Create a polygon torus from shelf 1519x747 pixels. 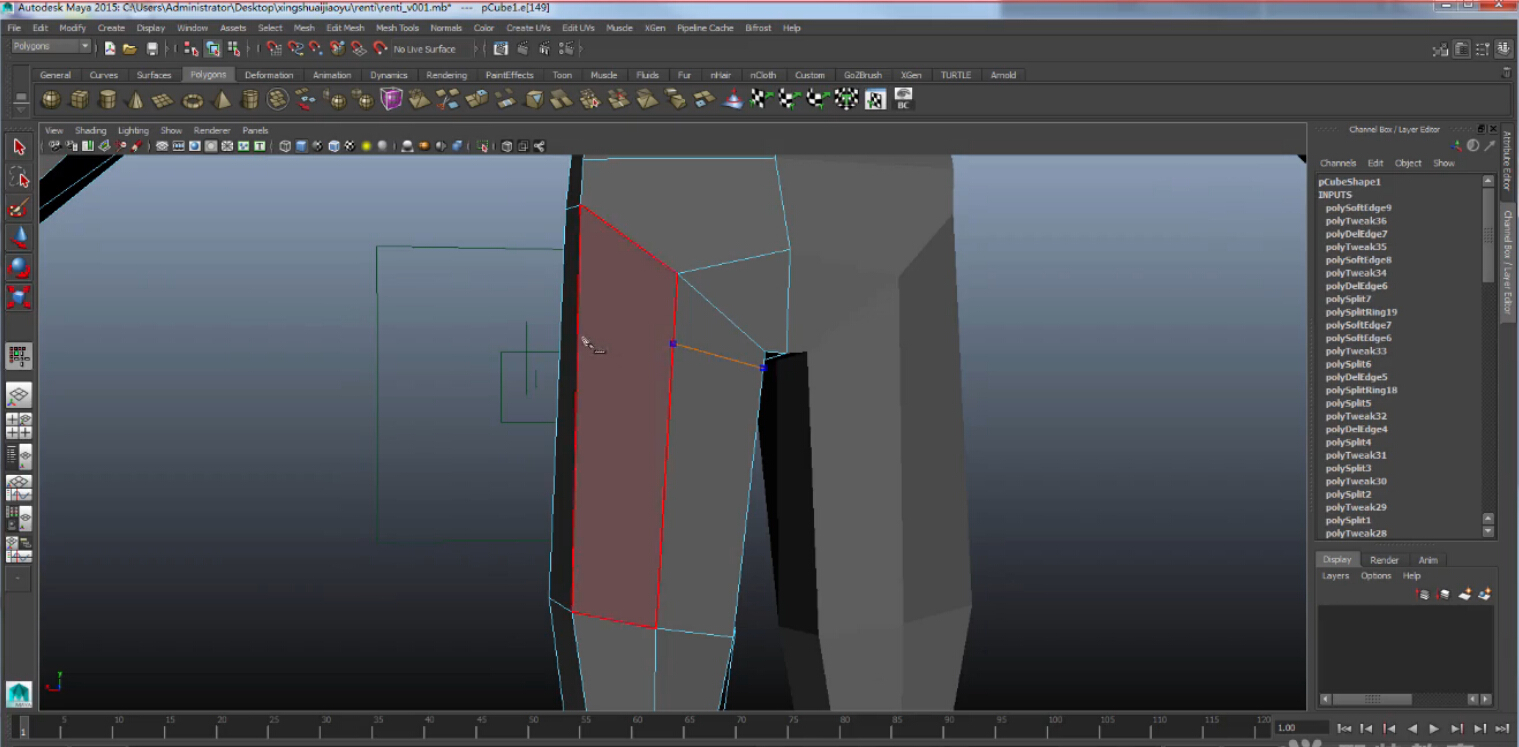[193, 99]
